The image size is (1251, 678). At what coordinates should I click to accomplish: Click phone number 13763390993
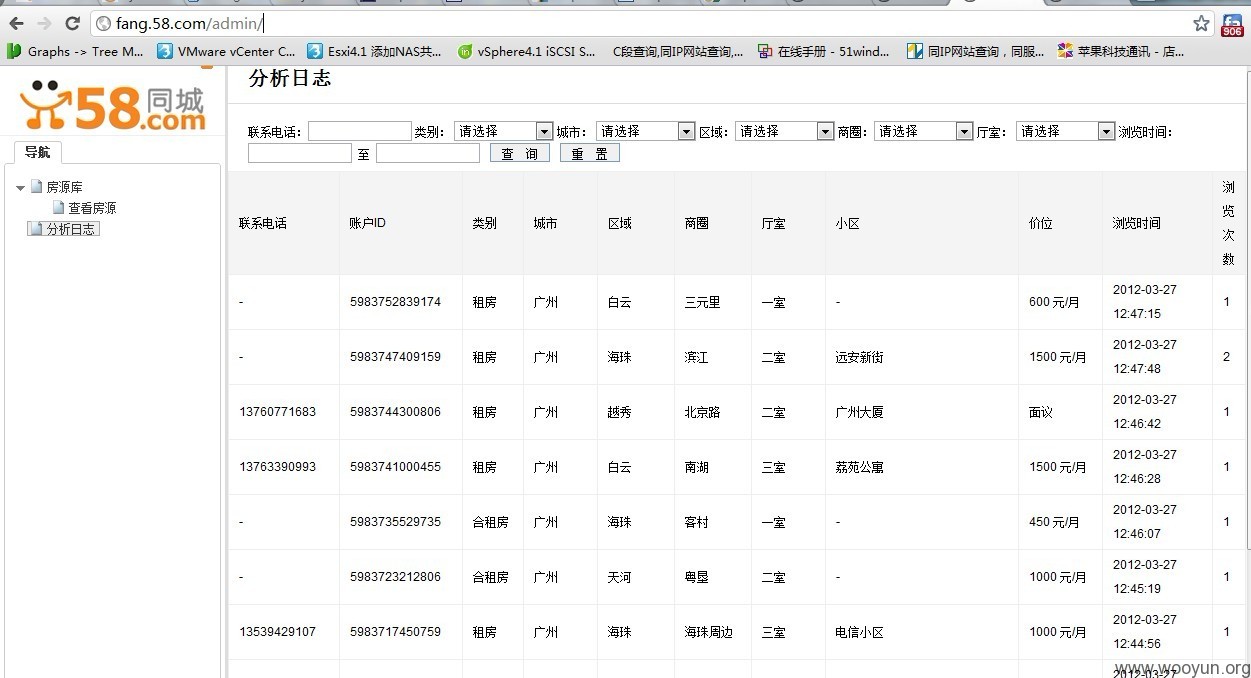pyautogui.click(x=278, y=467)
